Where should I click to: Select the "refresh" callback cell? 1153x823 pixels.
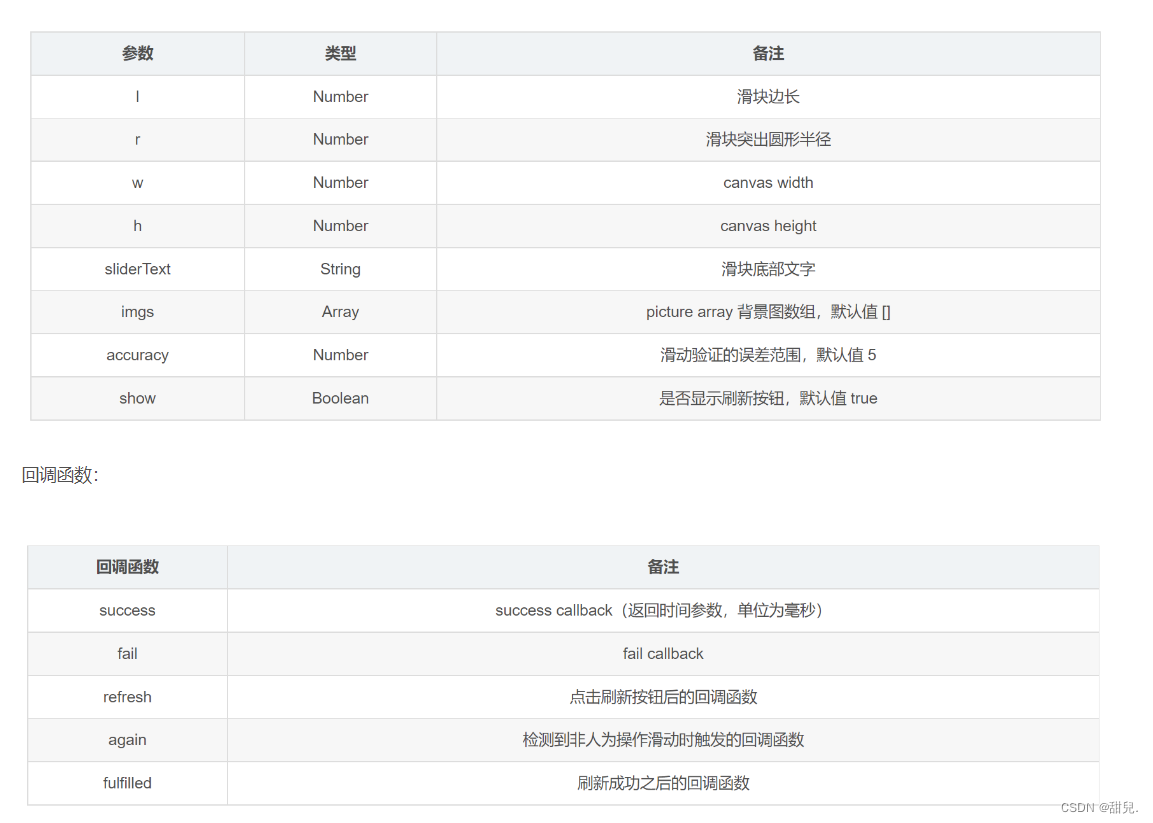tap(127, 696)
